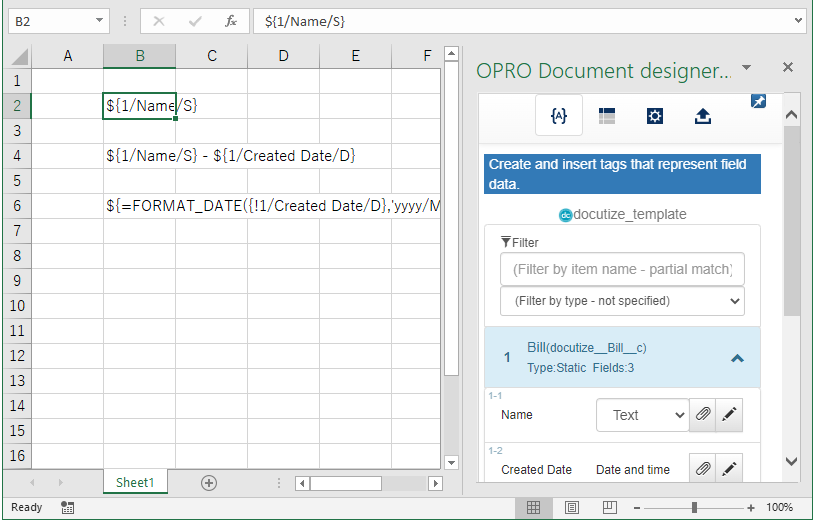Image resolution: width=816 pixels, height=524 pixels.
Task: Open the Name Box dropdown arrow
Action: (100, 21)
